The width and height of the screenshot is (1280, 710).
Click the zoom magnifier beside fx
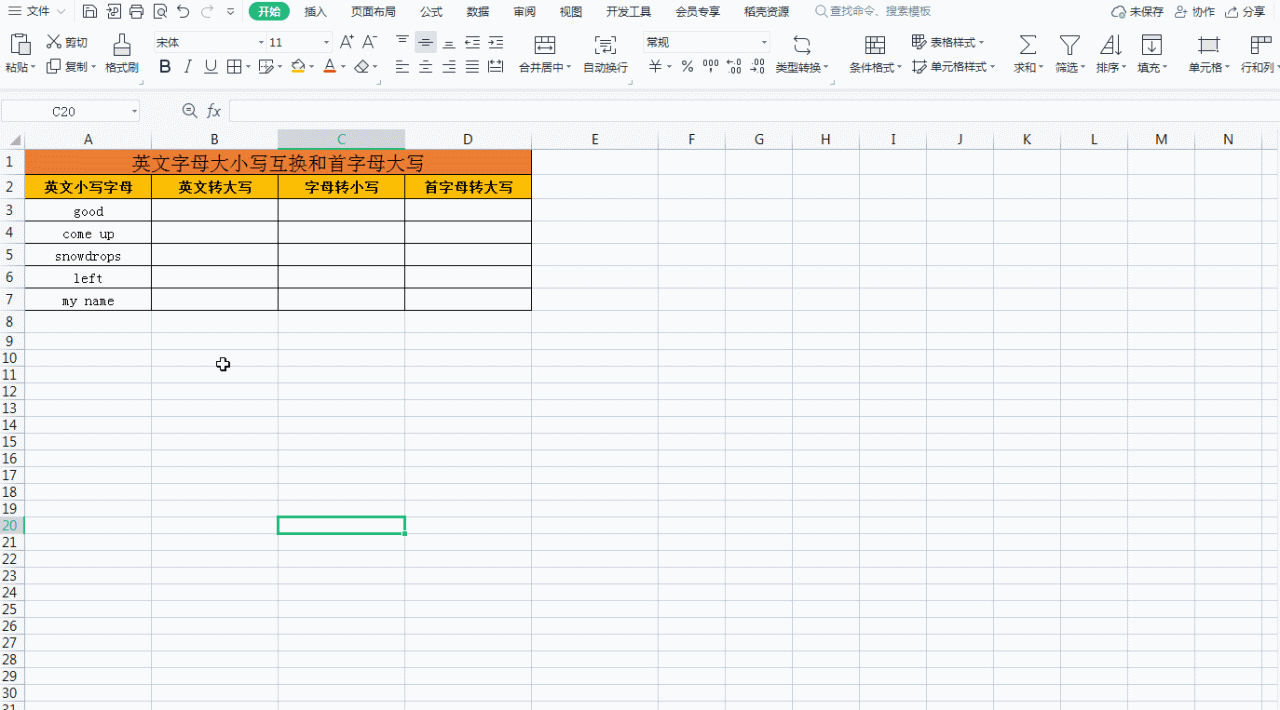(190, 111)
